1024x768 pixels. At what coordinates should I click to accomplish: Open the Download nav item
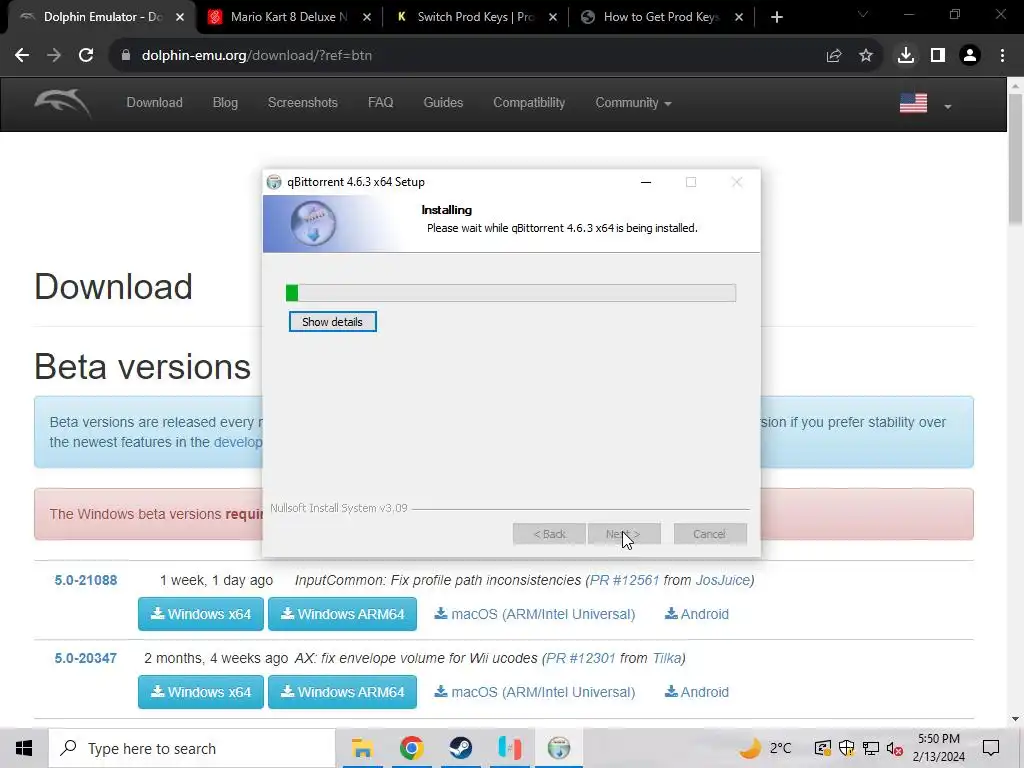(x=155, y=103)
